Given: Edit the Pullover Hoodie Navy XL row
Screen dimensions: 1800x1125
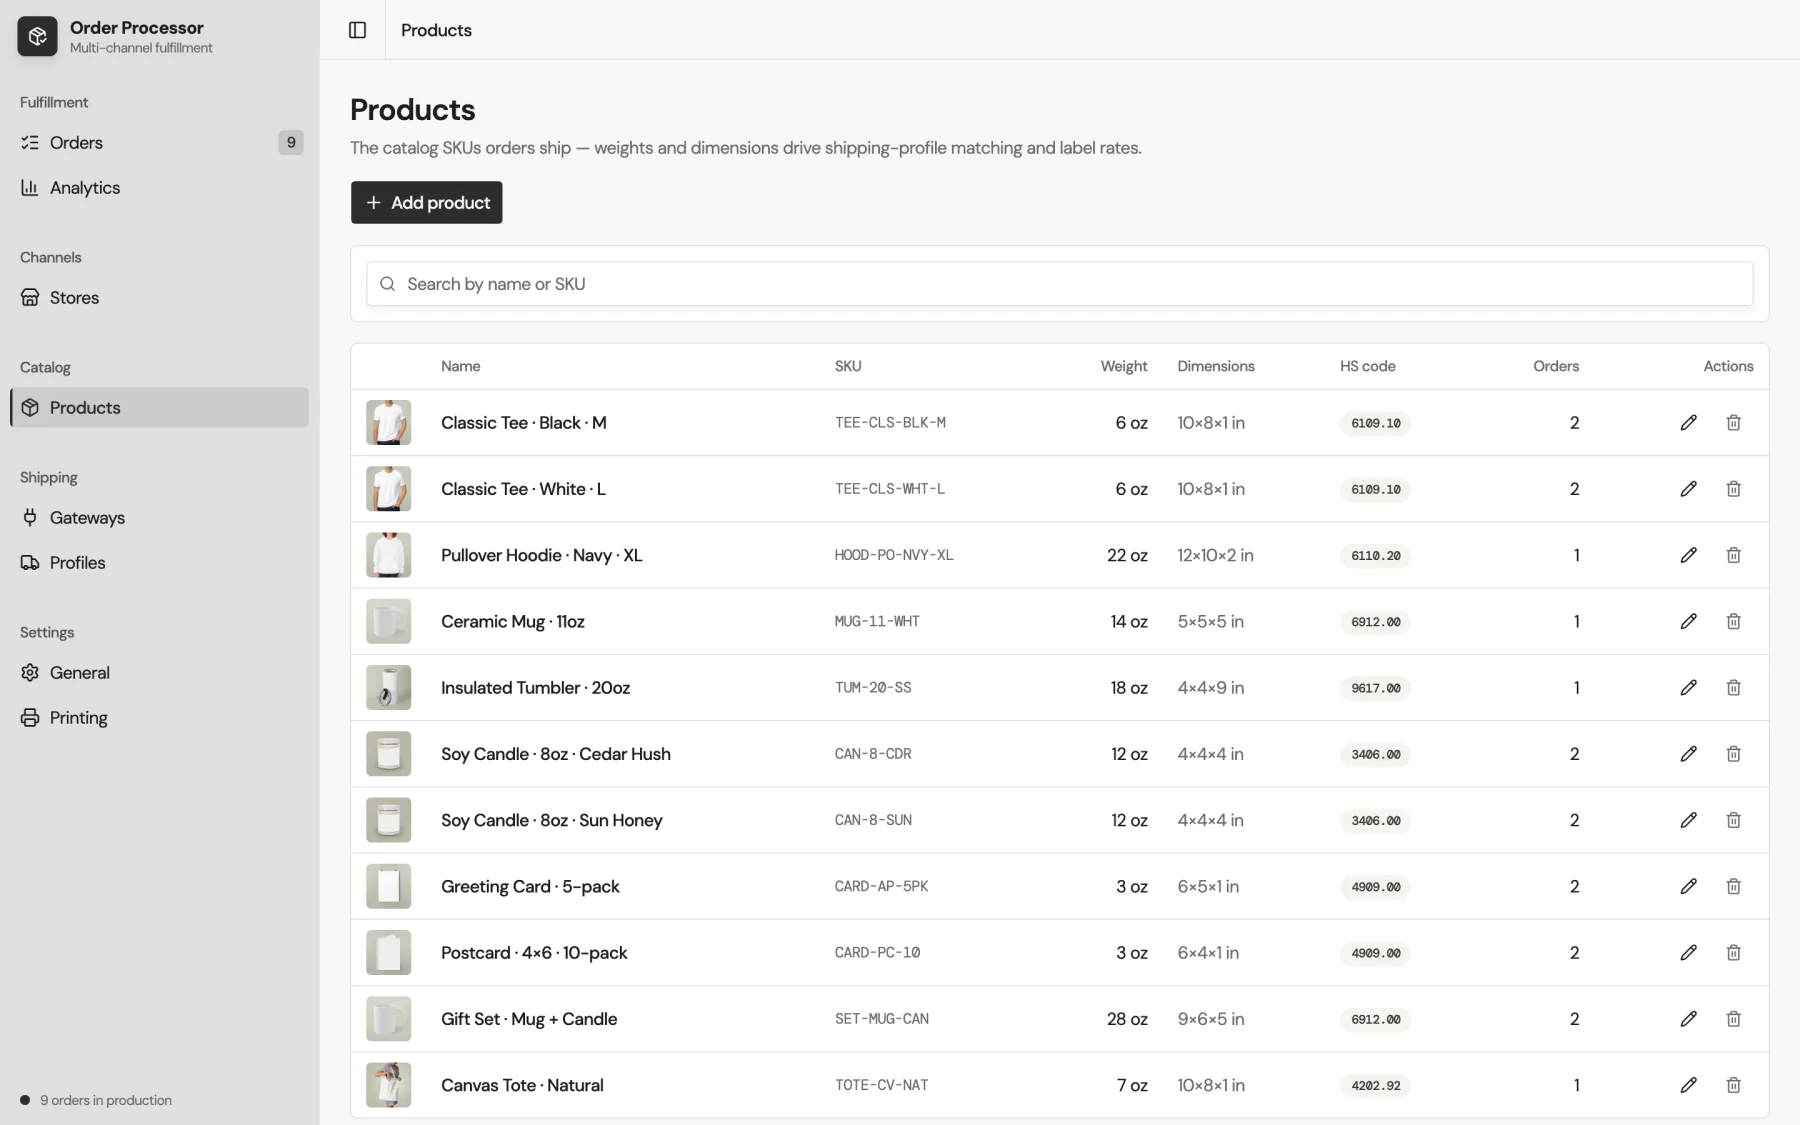Looking at the screenshot, I should tap(1688, 555).
